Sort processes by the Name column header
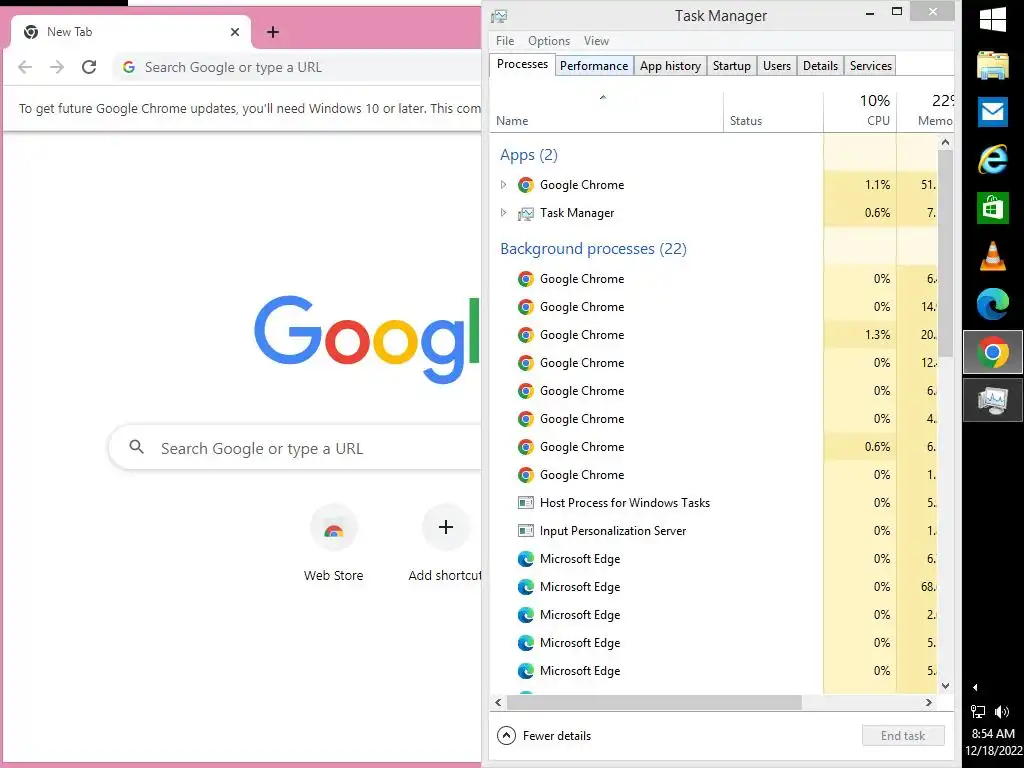 (x=606, y=112)
